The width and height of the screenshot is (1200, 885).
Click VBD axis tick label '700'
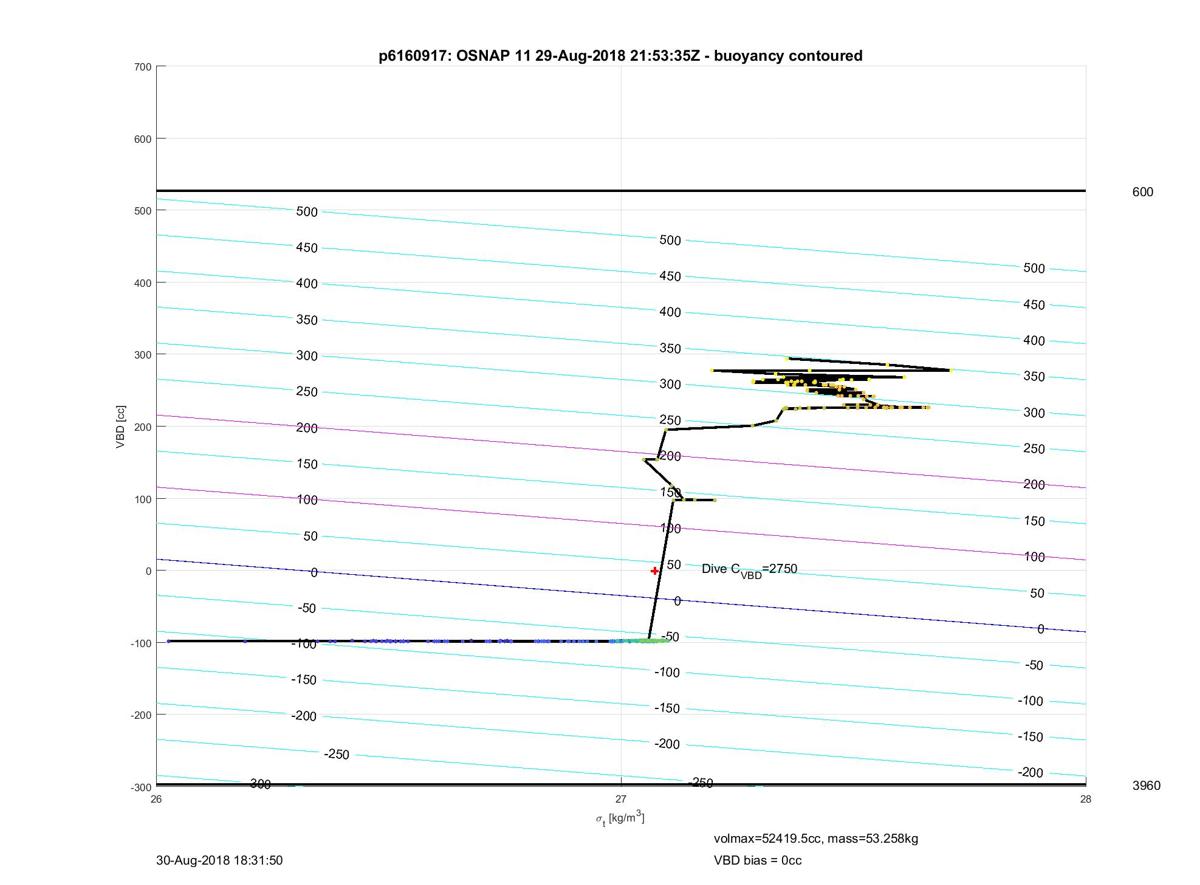pos(142,67)
